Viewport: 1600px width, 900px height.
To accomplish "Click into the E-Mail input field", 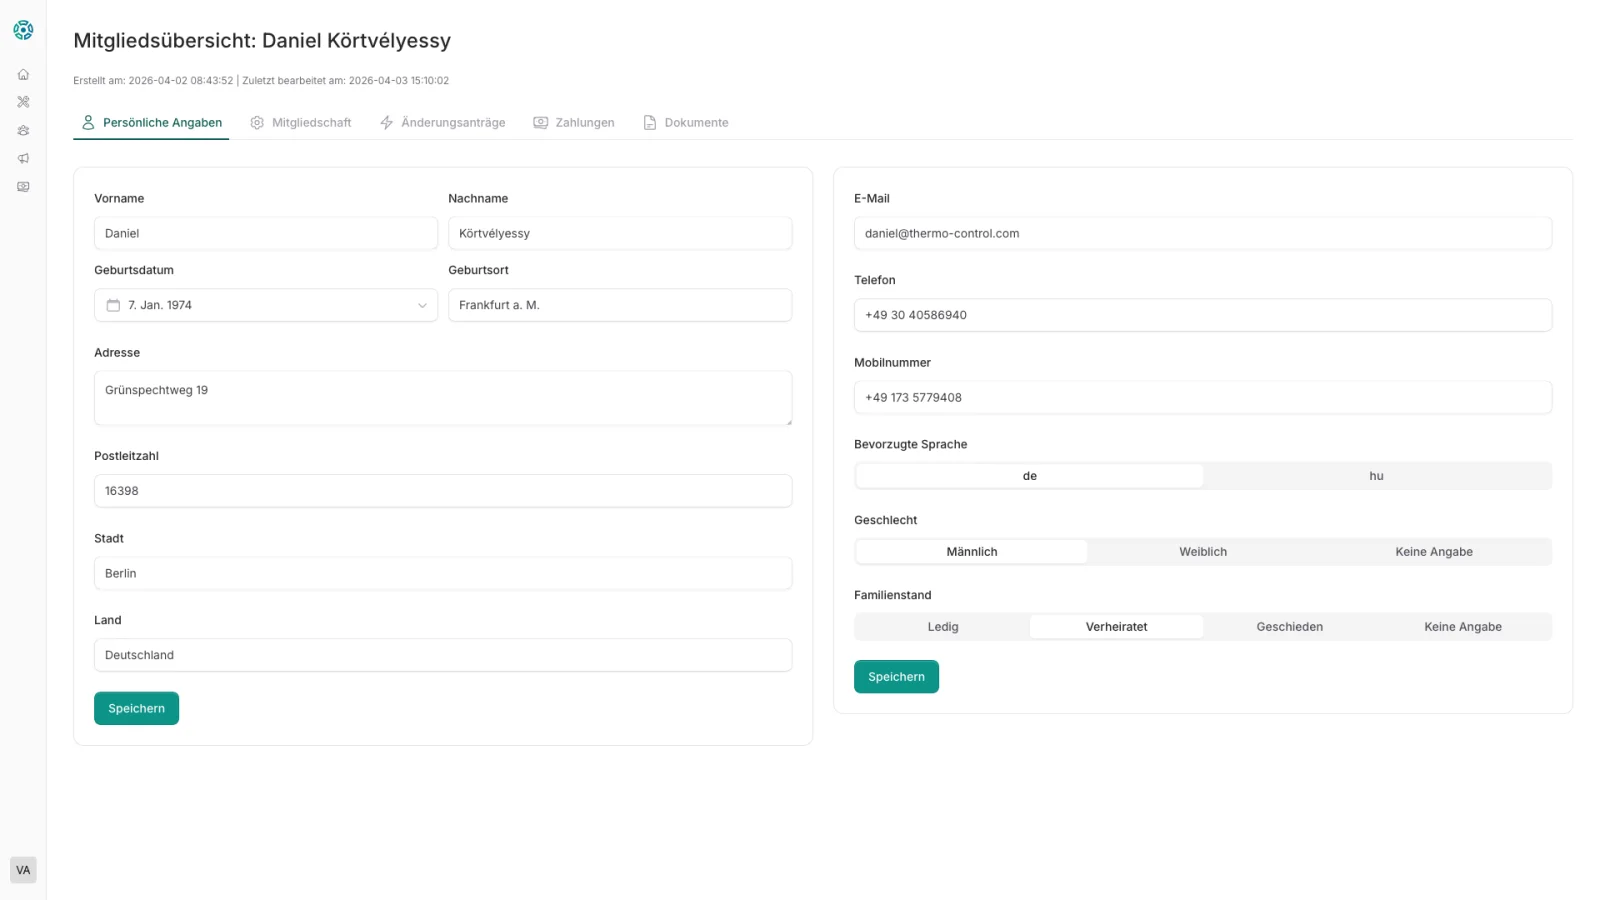I will coord(1202,233).
